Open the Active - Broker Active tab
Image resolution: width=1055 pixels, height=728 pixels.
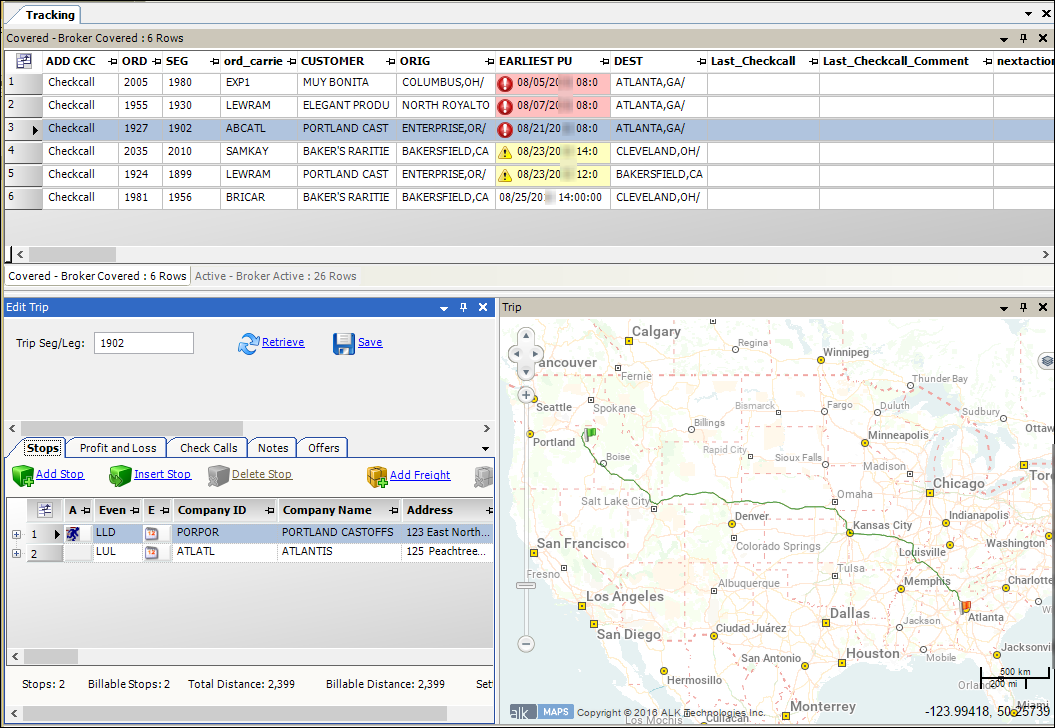[x=275, y=276]
